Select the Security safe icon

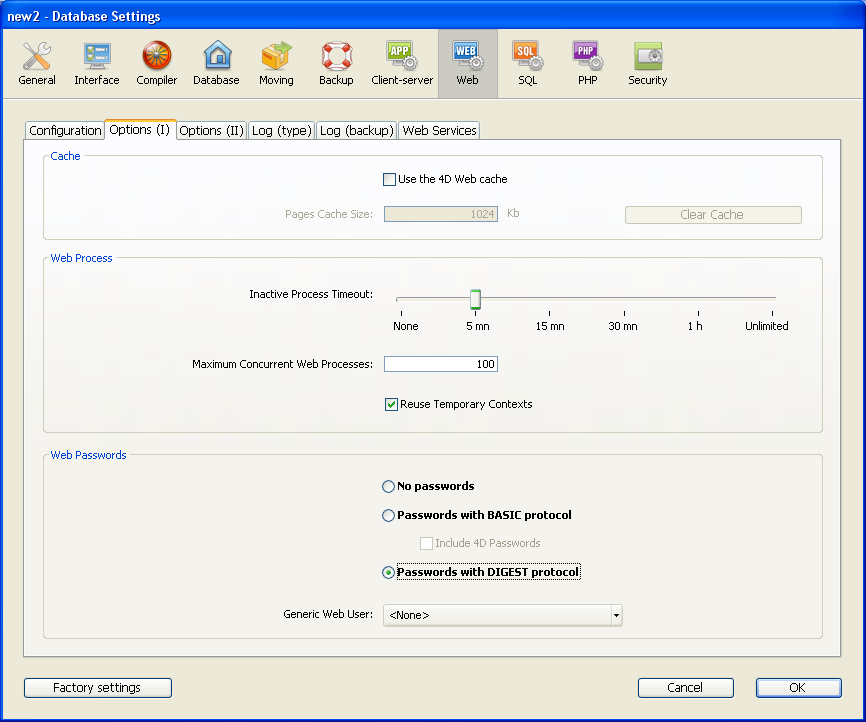648,63
